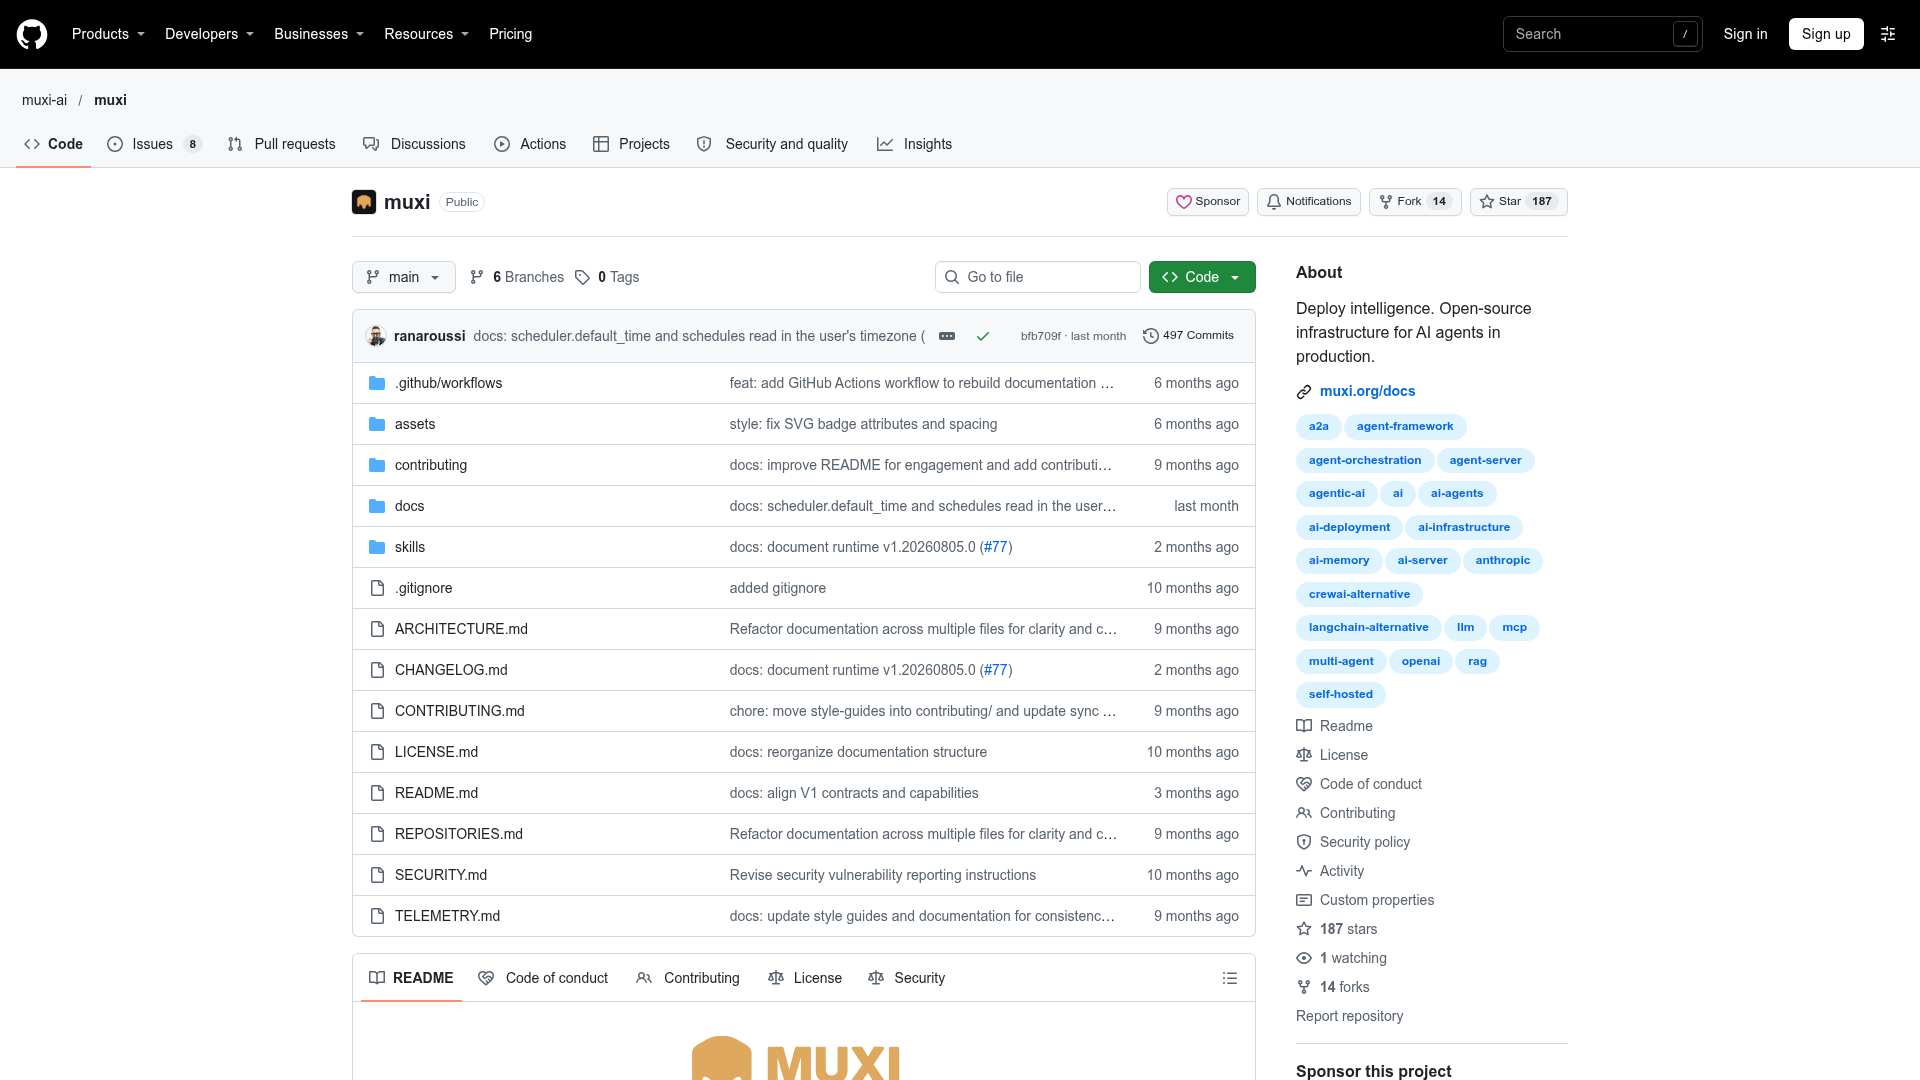This screenshot has height=1080, width=1920.
Task: Click the Notifications bell button
Action: click(x=1309, y=202)
